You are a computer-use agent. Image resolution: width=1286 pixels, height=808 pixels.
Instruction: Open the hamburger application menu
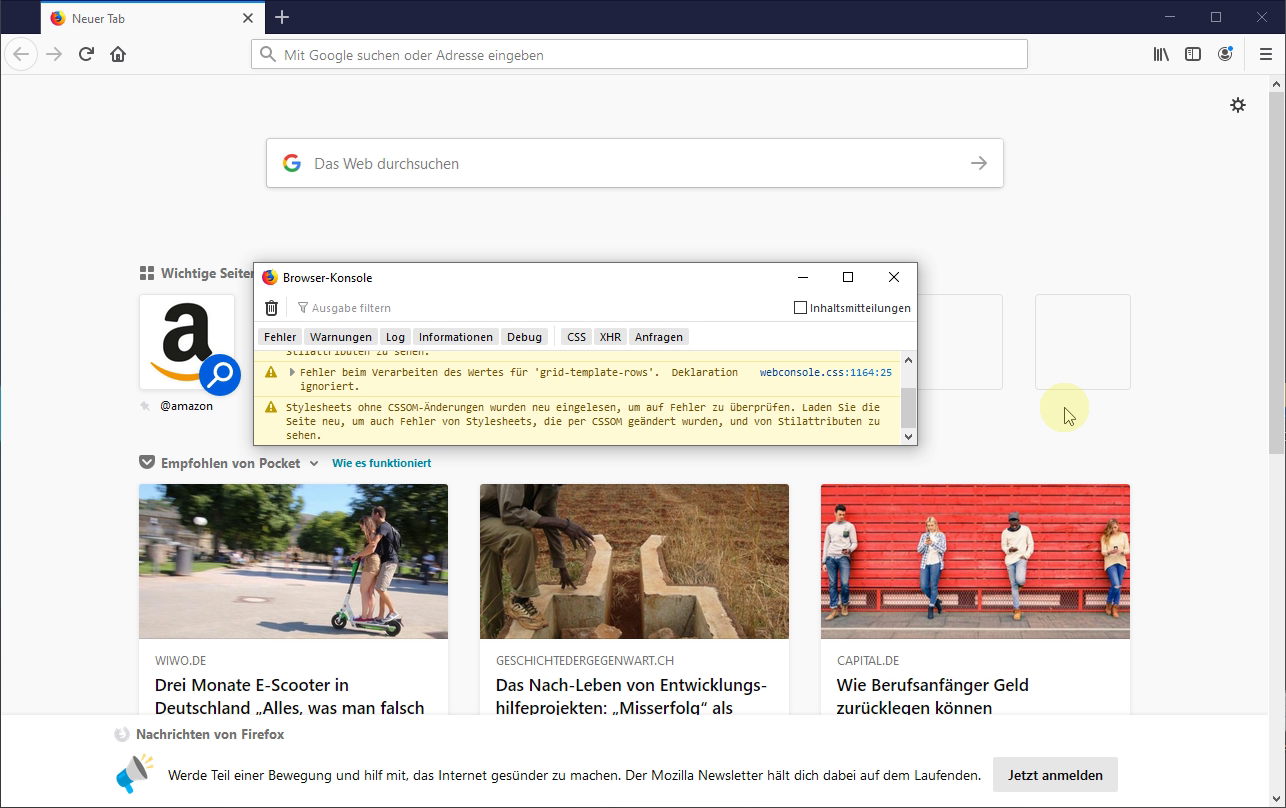[x=1265, y=54]
